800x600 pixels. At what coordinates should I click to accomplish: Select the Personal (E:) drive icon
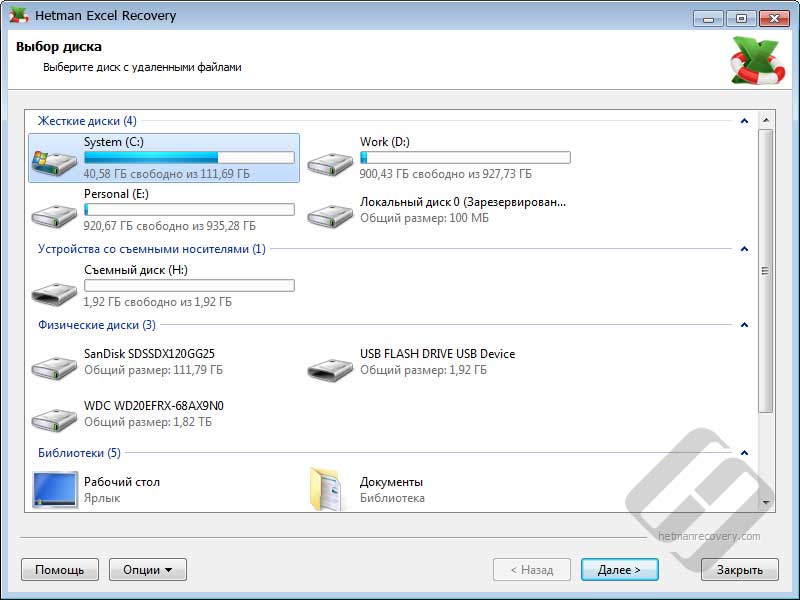[x=54, y=215]
